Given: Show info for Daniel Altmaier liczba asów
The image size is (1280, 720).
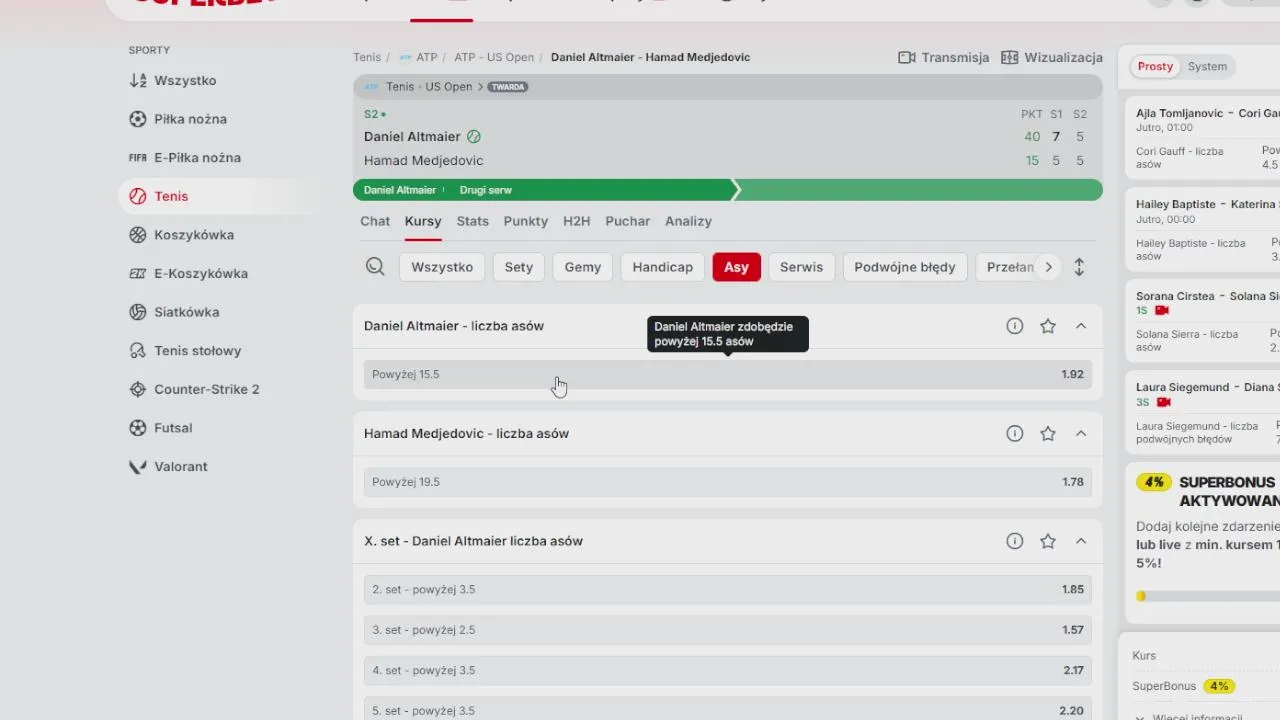Looking at the screenshot, I should tap(1015, 326).
